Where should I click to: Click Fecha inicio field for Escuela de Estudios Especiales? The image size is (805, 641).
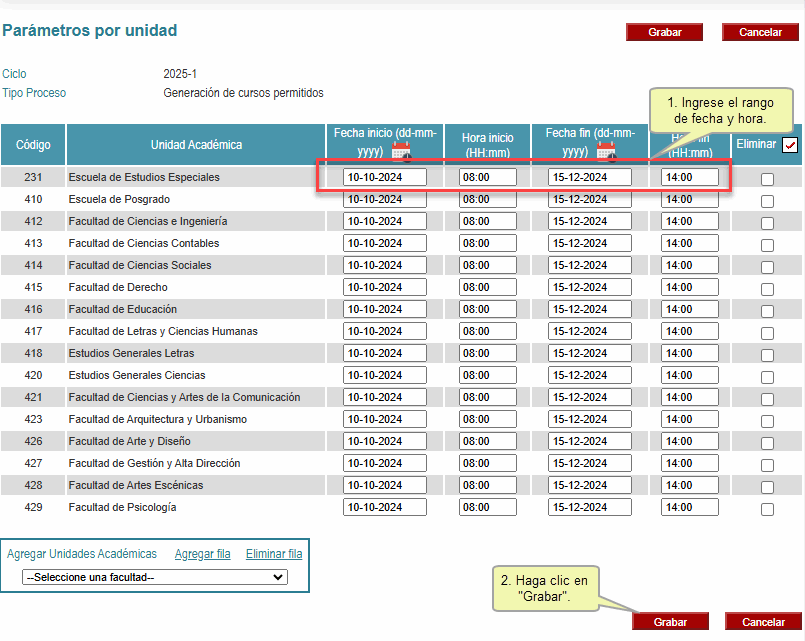(x=385, y=178)
